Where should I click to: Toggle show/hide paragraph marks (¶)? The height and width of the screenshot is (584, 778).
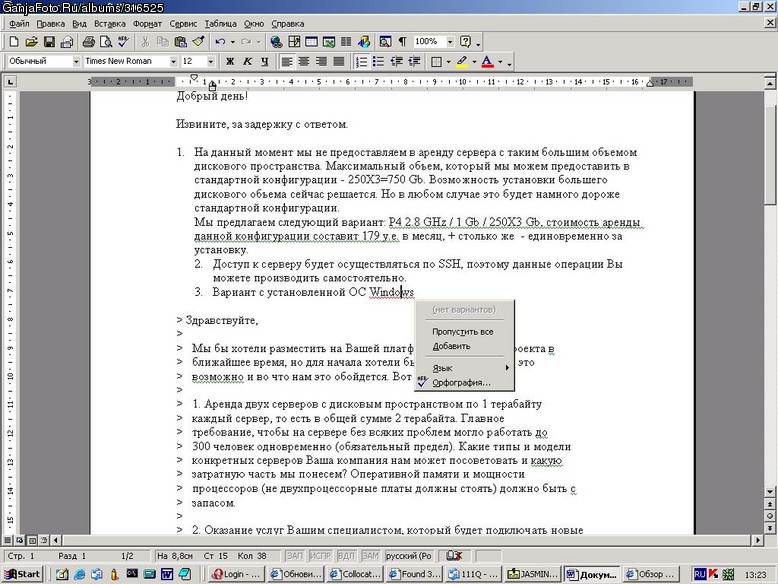pyautogui.click(x=402, y=42)
